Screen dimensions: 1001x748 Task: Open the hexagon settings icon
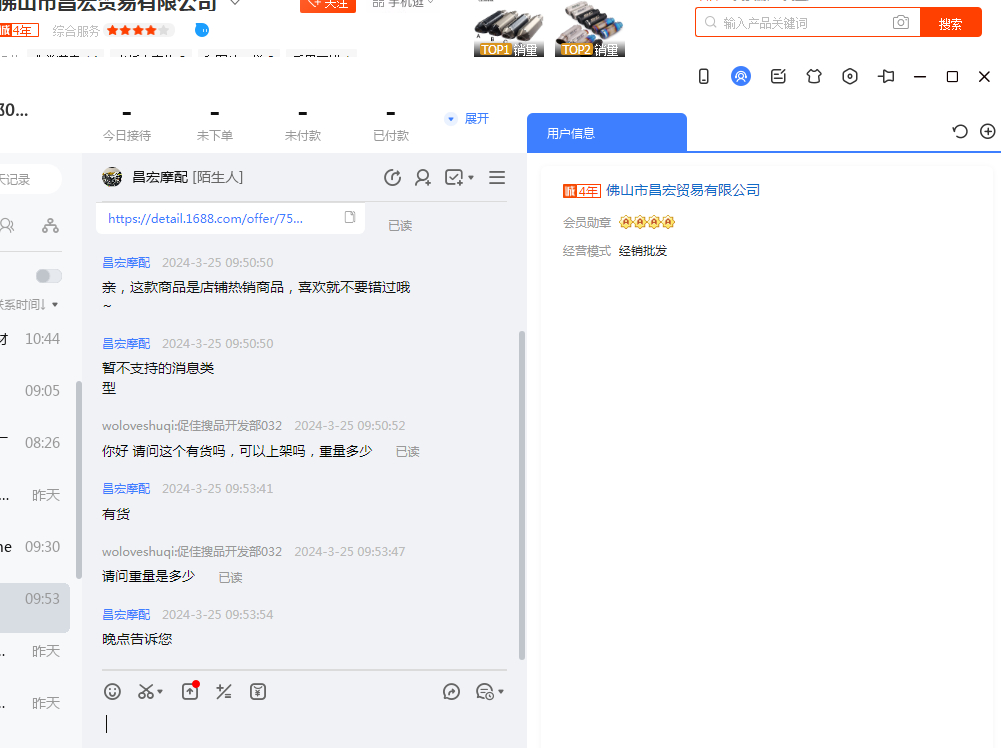click(850, 77)
